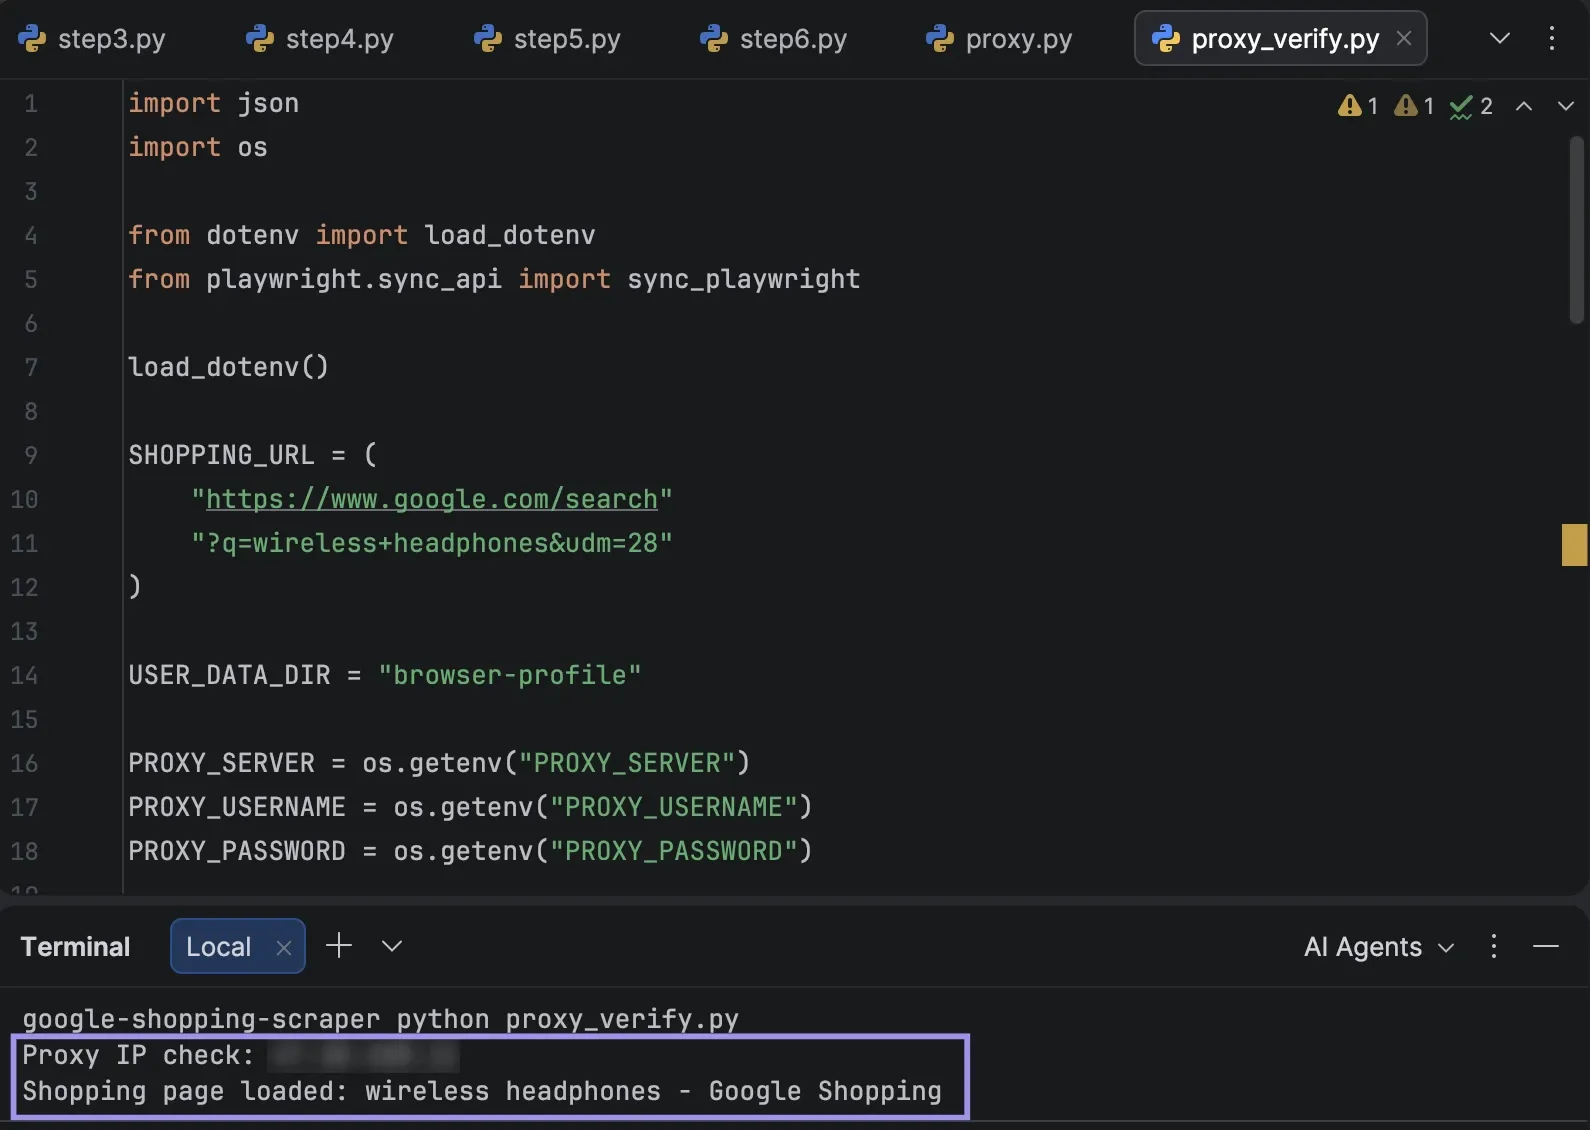The height and width of the screenshot is (1130, 1590).
Task: Click the "import json" statement
Action: (214, 103)
